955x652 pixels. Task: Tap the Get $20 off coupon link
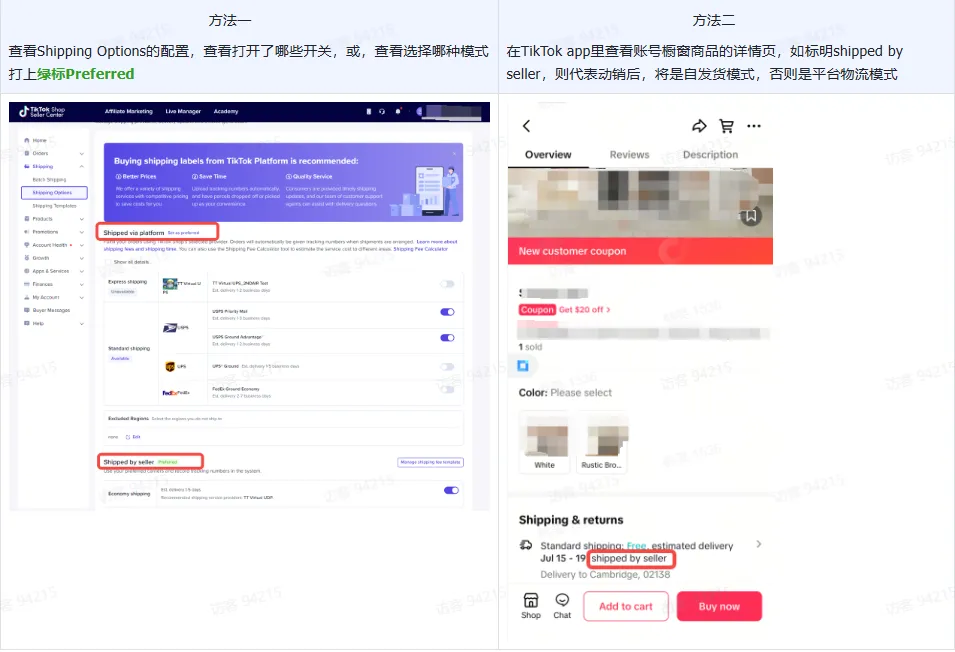click(x=584, y=309)
